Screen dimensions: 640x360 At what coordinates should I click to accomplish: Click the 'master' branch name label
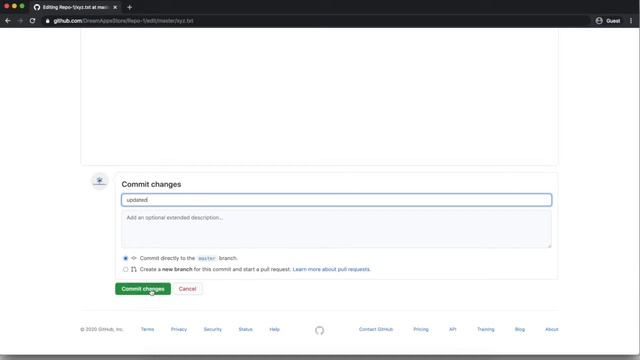pyautogui.click(x=207, y=258)
